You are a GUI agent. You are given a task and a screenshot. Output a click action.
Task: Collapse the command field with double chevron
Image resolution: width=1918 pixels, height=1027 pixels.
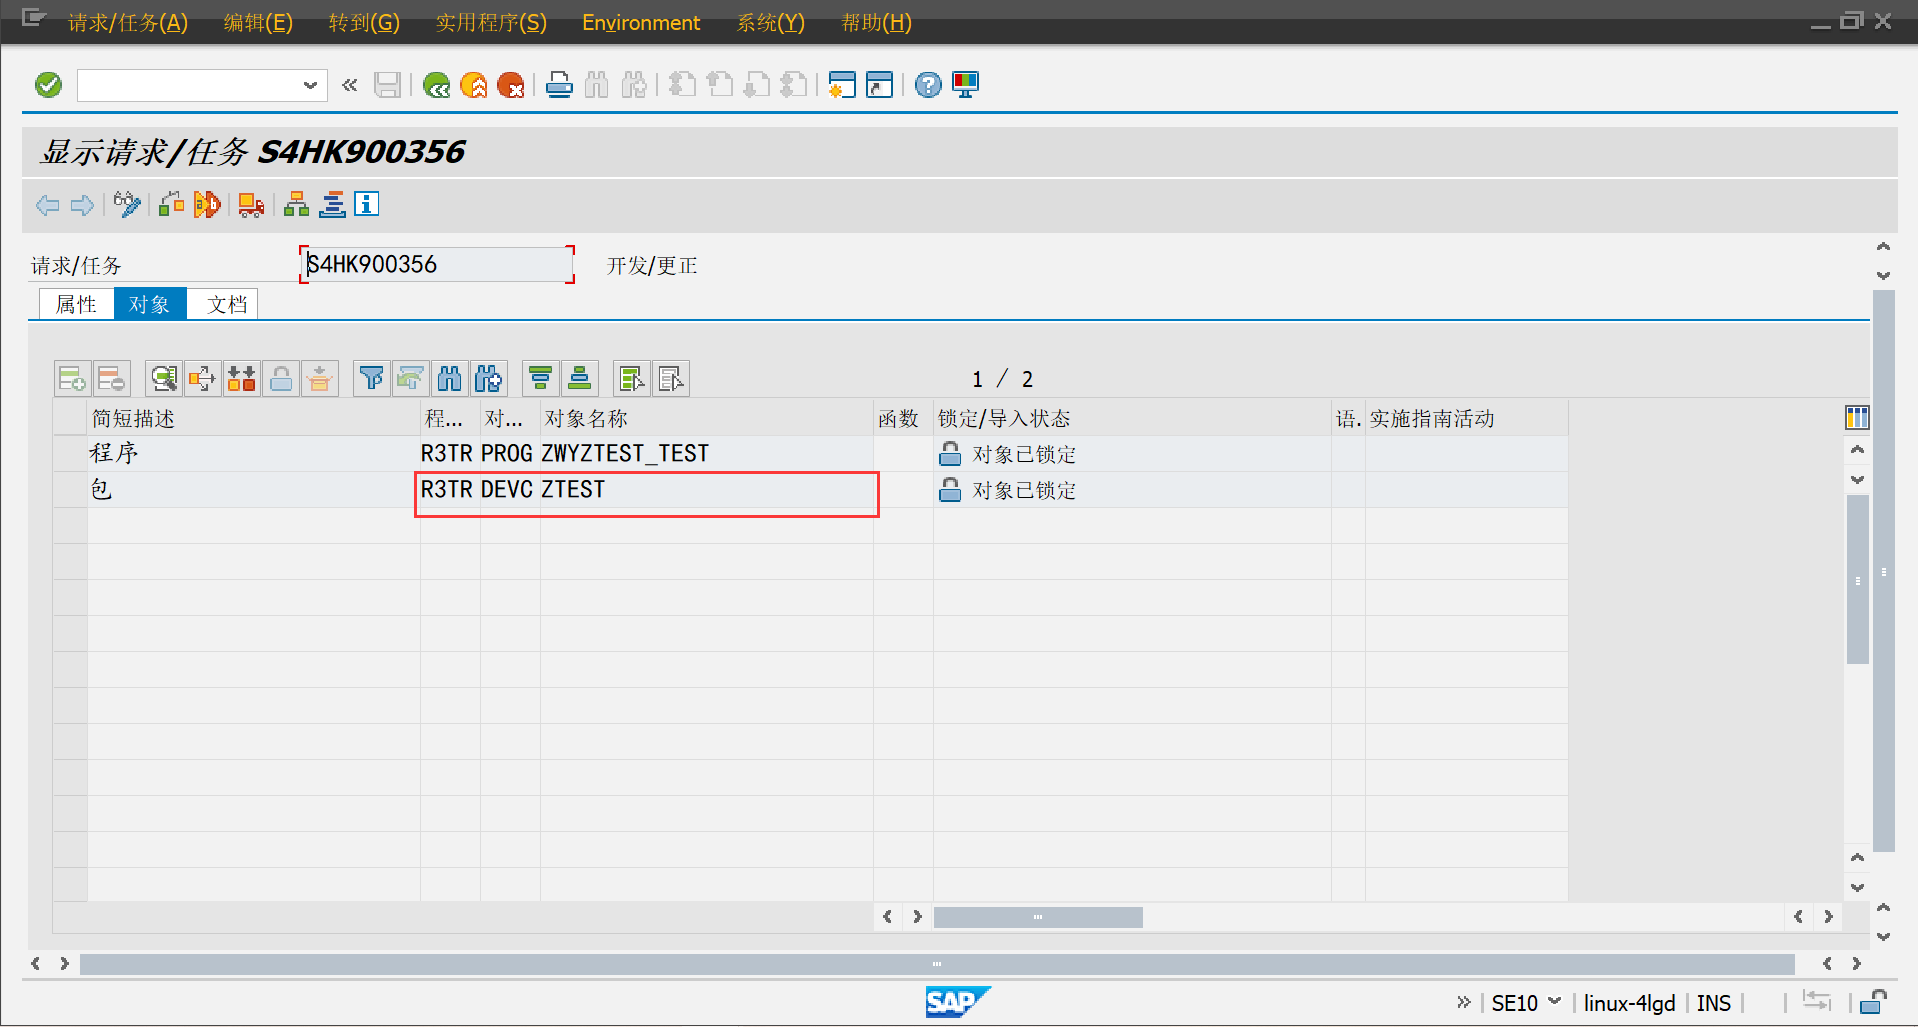click(349, 86)
